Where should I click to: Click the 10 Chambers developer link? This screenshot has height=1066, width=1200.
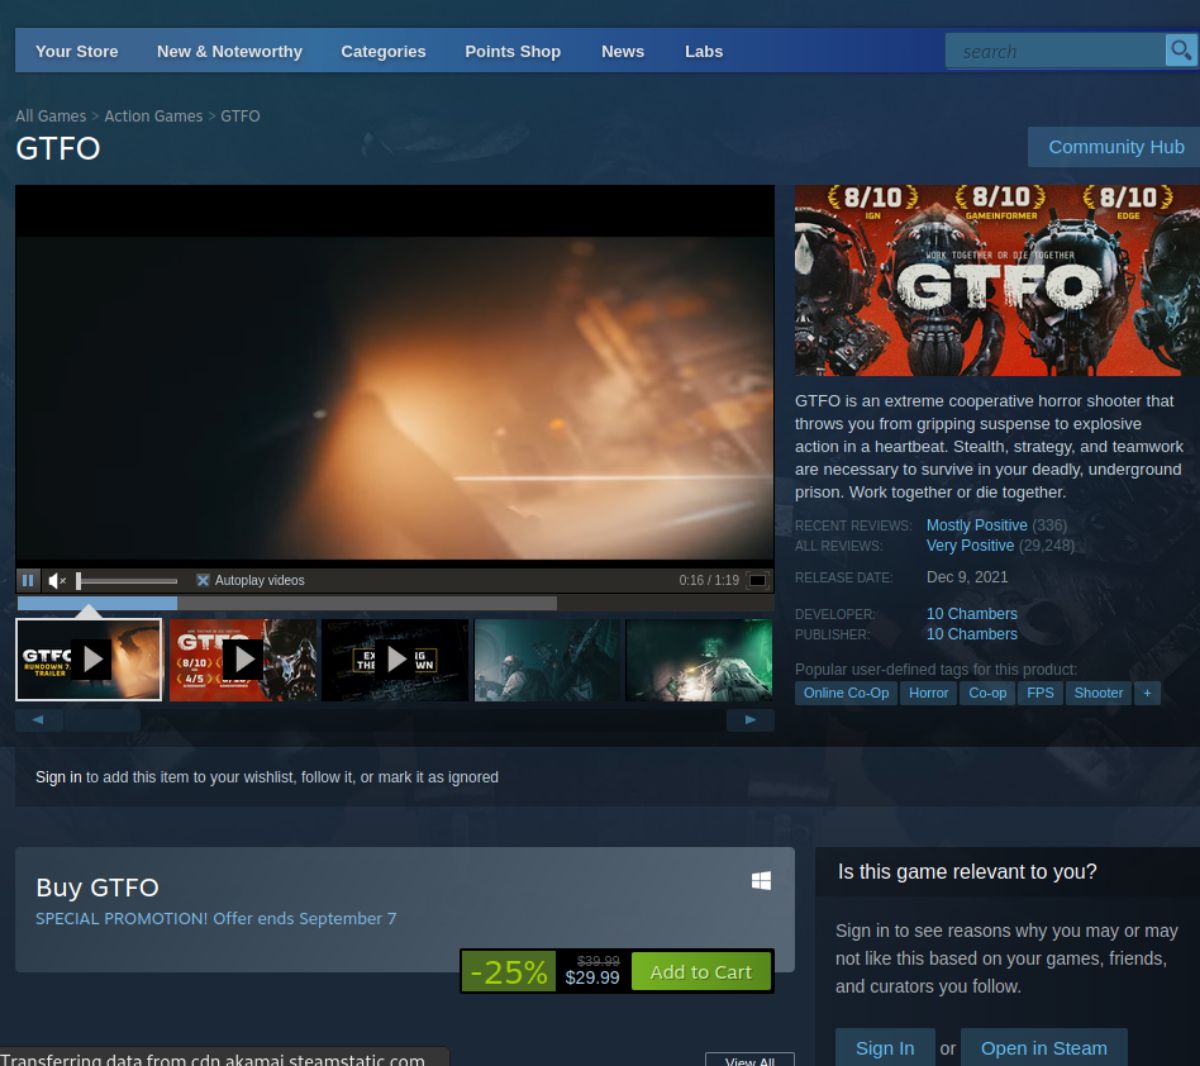click(971, 613)
